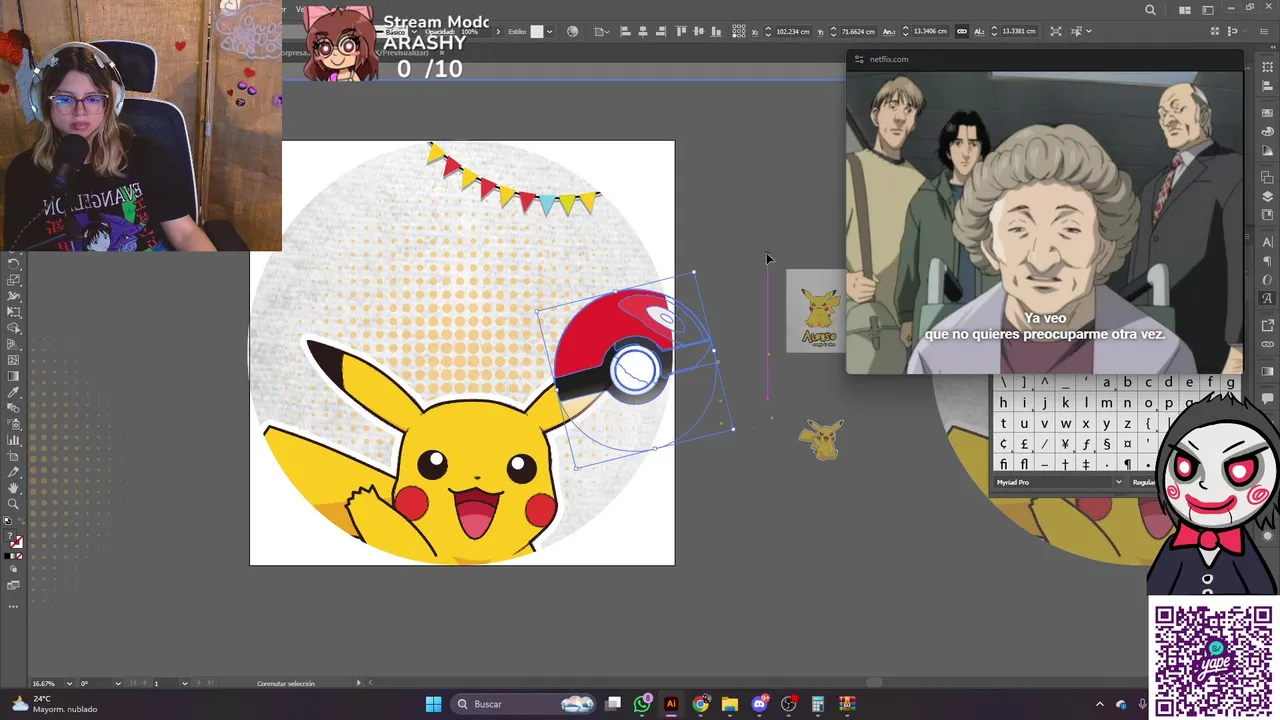Select the Symbol Sprayer tool
The image size is (1280, 720).
coord(14,424)
